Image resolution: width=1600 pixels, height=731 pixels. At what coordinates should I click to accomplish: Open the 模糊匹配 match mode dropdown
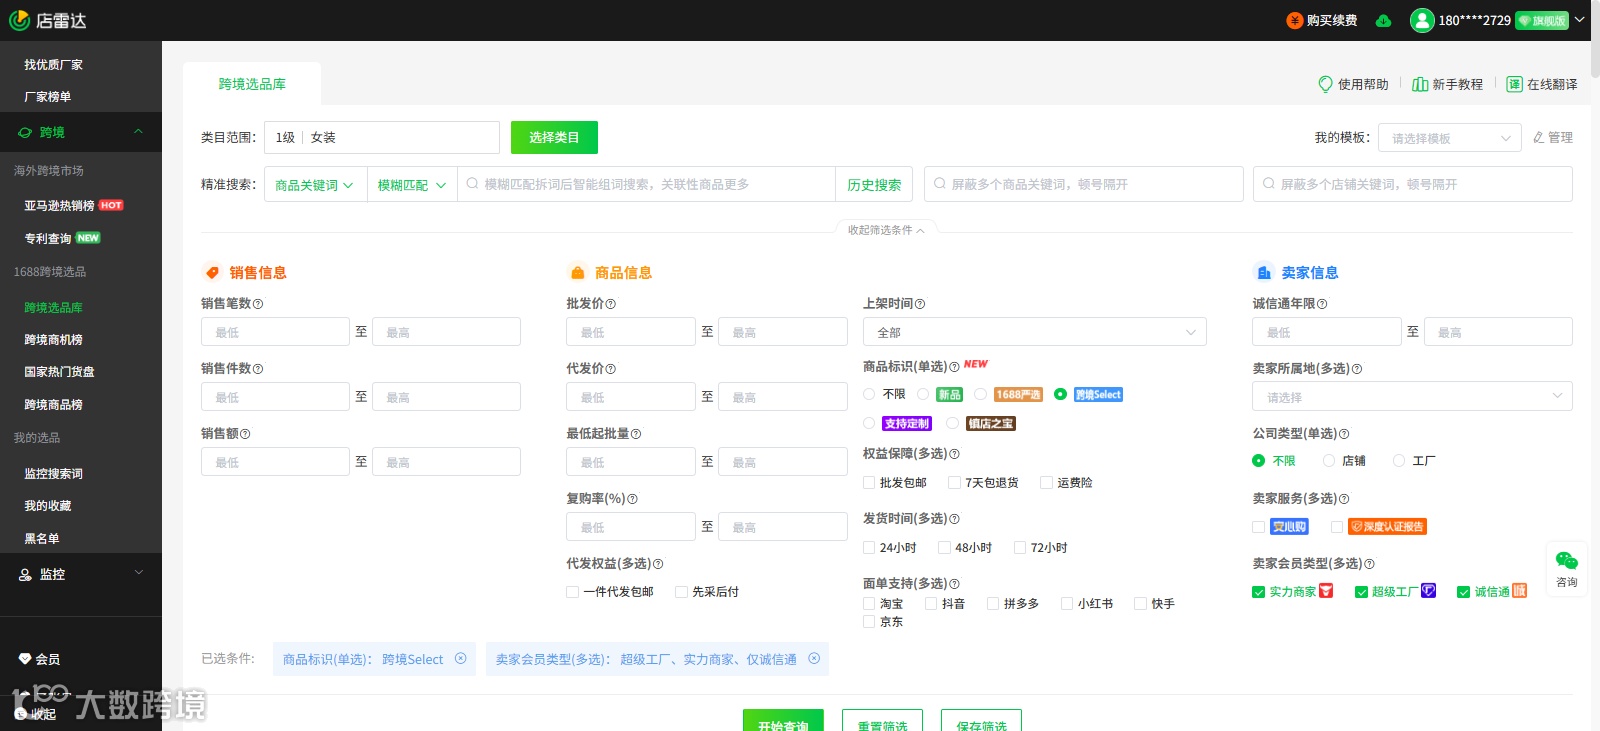pyautogui.click(x=412, y=185)
